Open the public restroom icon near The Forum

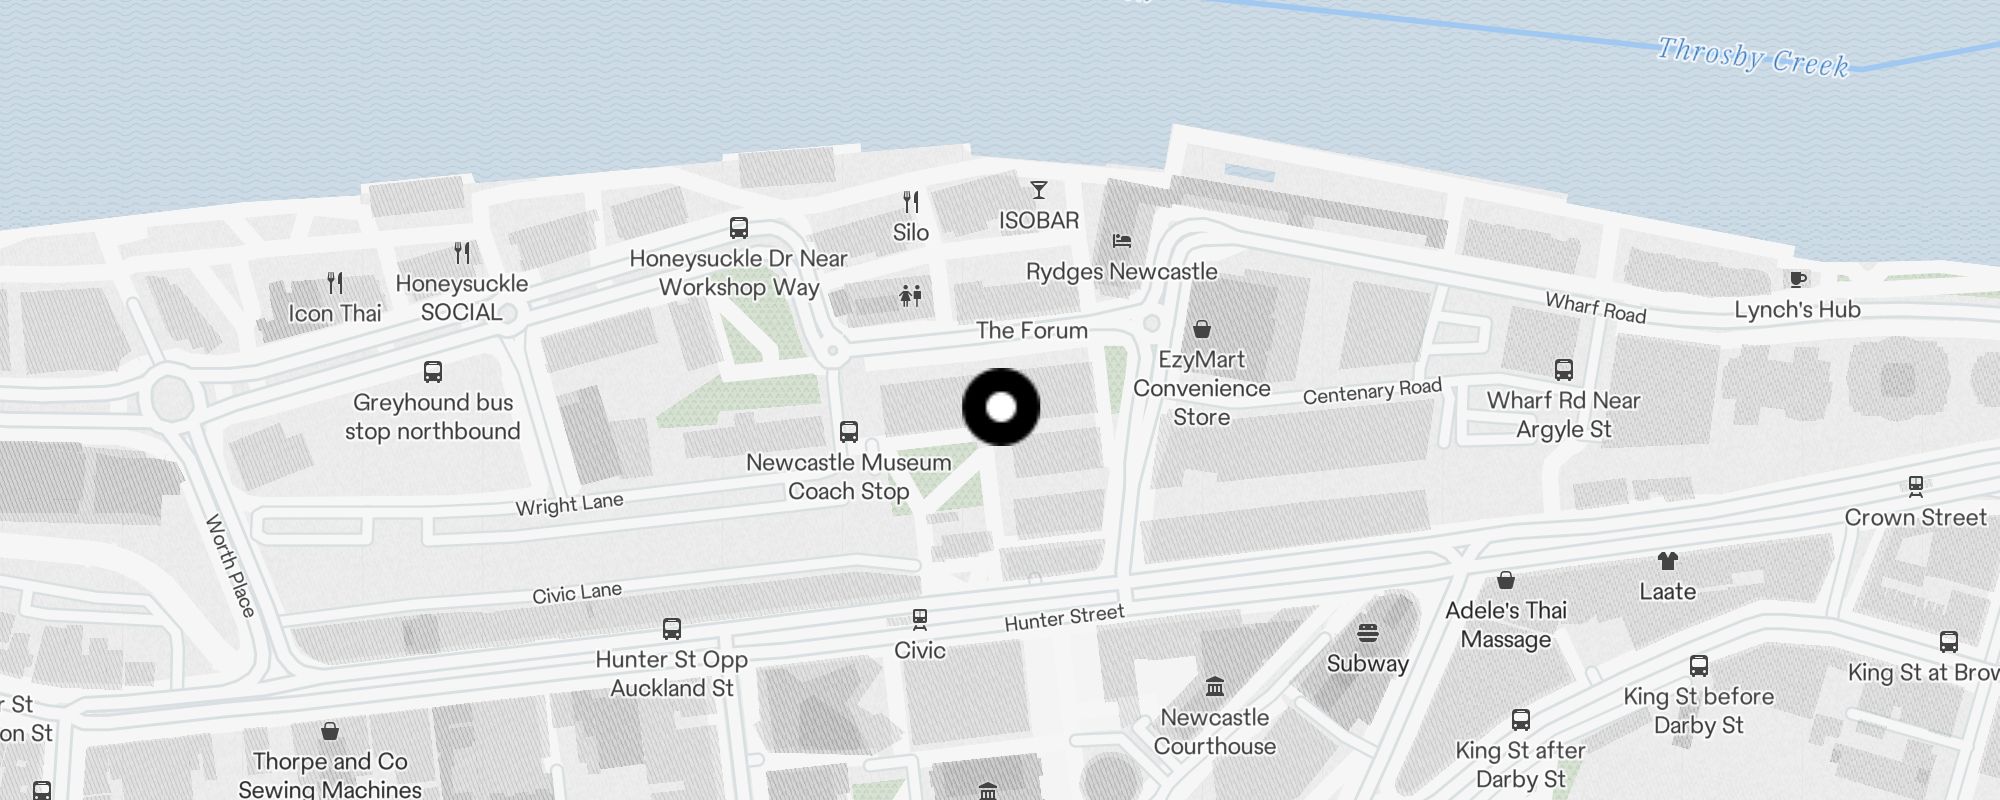click(911, 295)
